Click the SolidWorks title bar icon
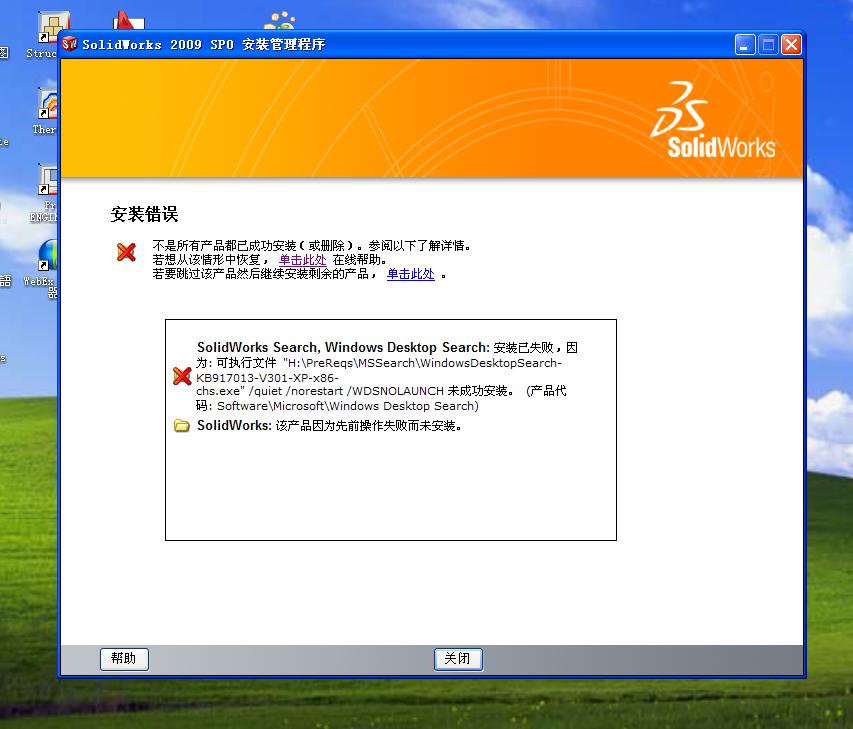This screenshot has width=853, height=729. coord(70,44)
